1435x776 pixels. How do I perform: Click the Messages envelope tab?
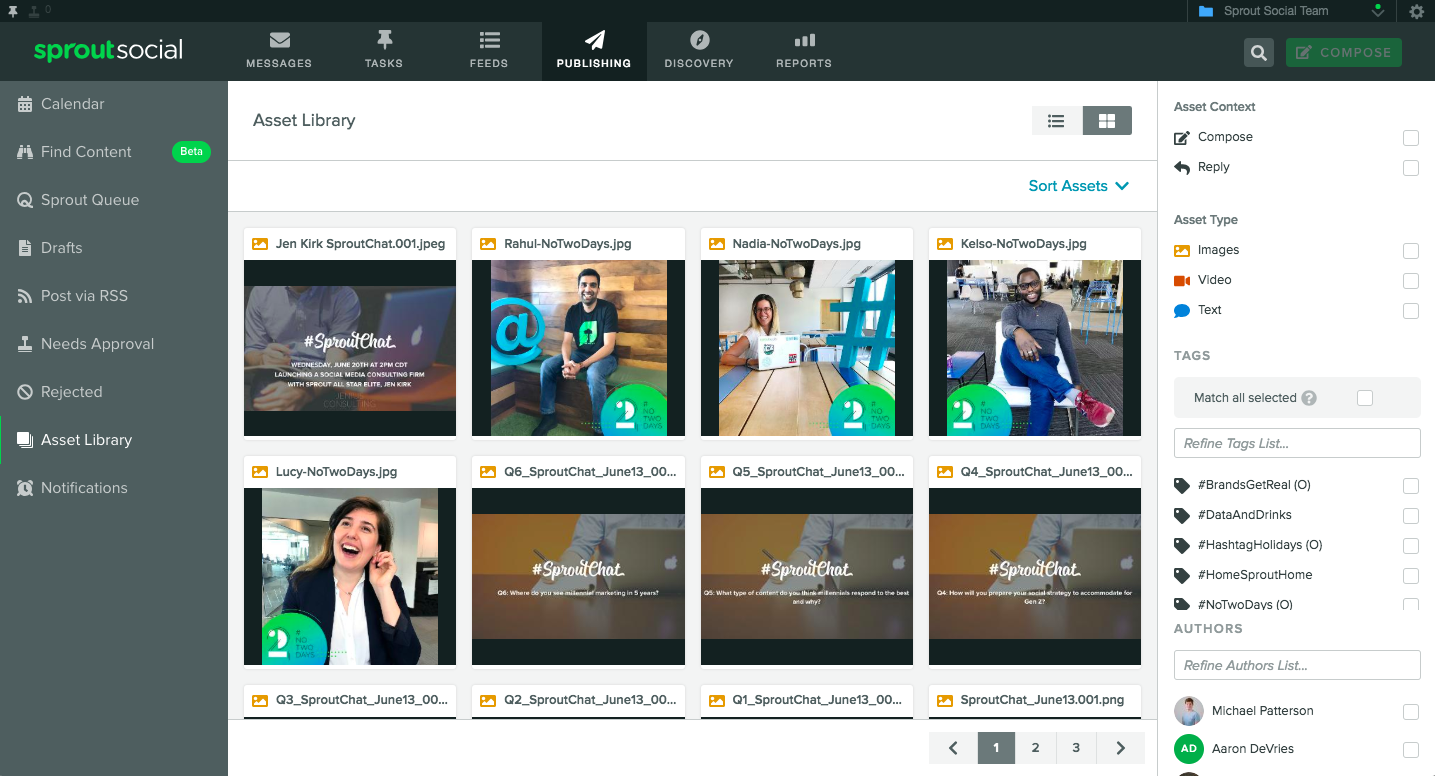click(x=279, y=51)
